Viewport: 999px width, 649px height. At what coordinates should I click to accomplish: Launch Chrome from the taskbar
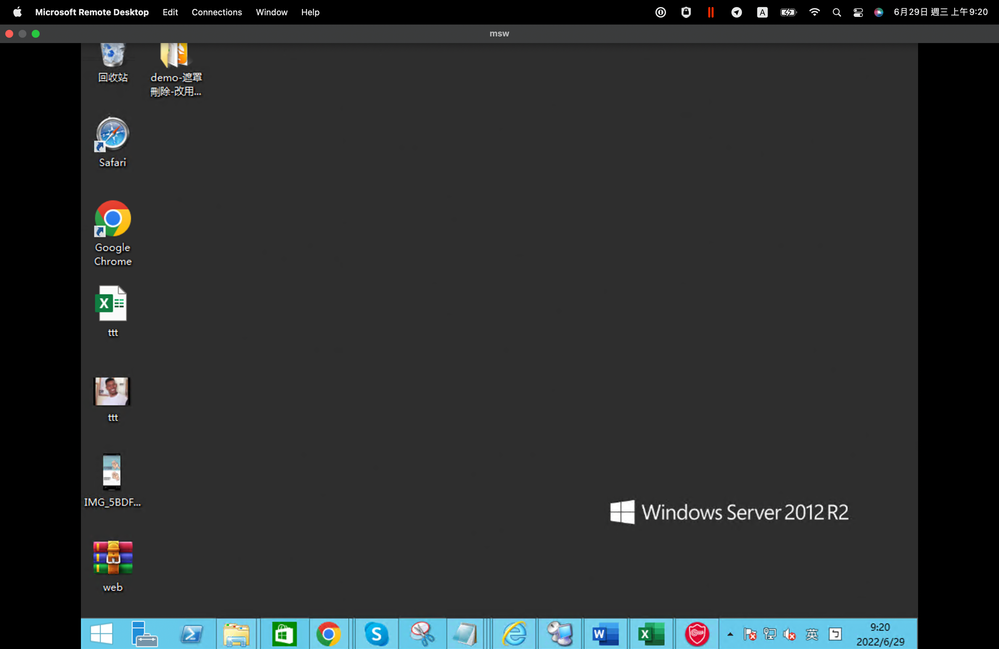pos(329,634)
